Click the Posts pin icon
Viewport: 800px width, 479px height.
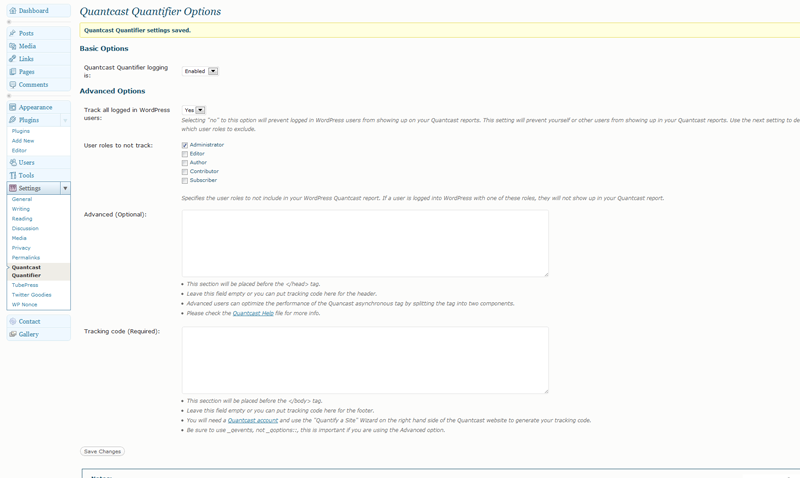click(x=13, y=33)
